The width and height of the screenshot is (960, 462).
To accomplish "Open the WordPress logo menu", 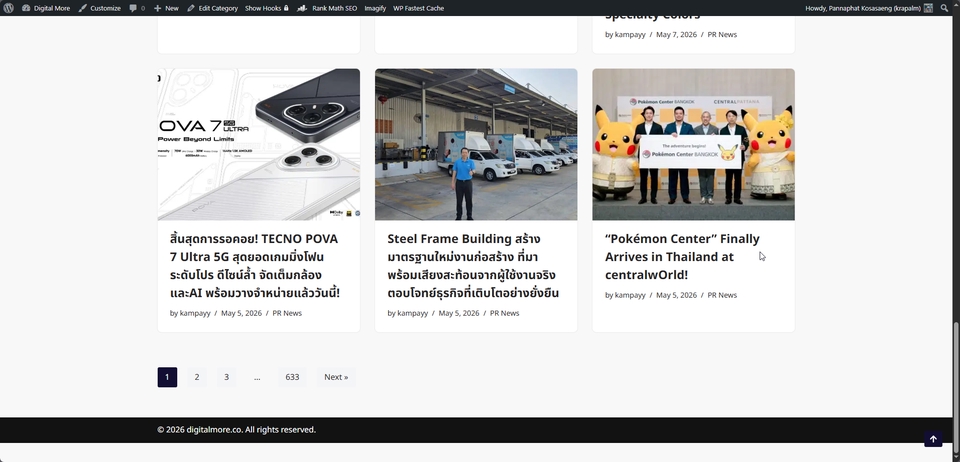I will [x=9, y=8].
